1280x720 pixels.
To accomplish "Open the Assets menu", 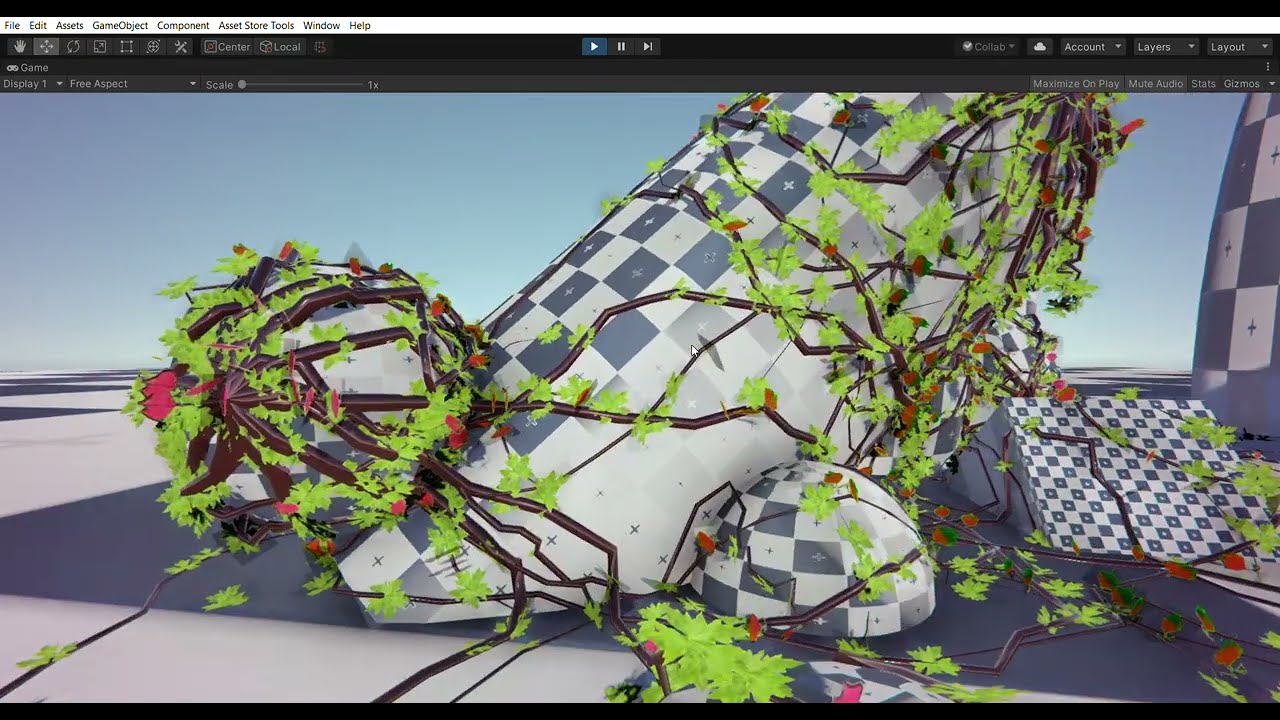I will (x=70, y=25).
